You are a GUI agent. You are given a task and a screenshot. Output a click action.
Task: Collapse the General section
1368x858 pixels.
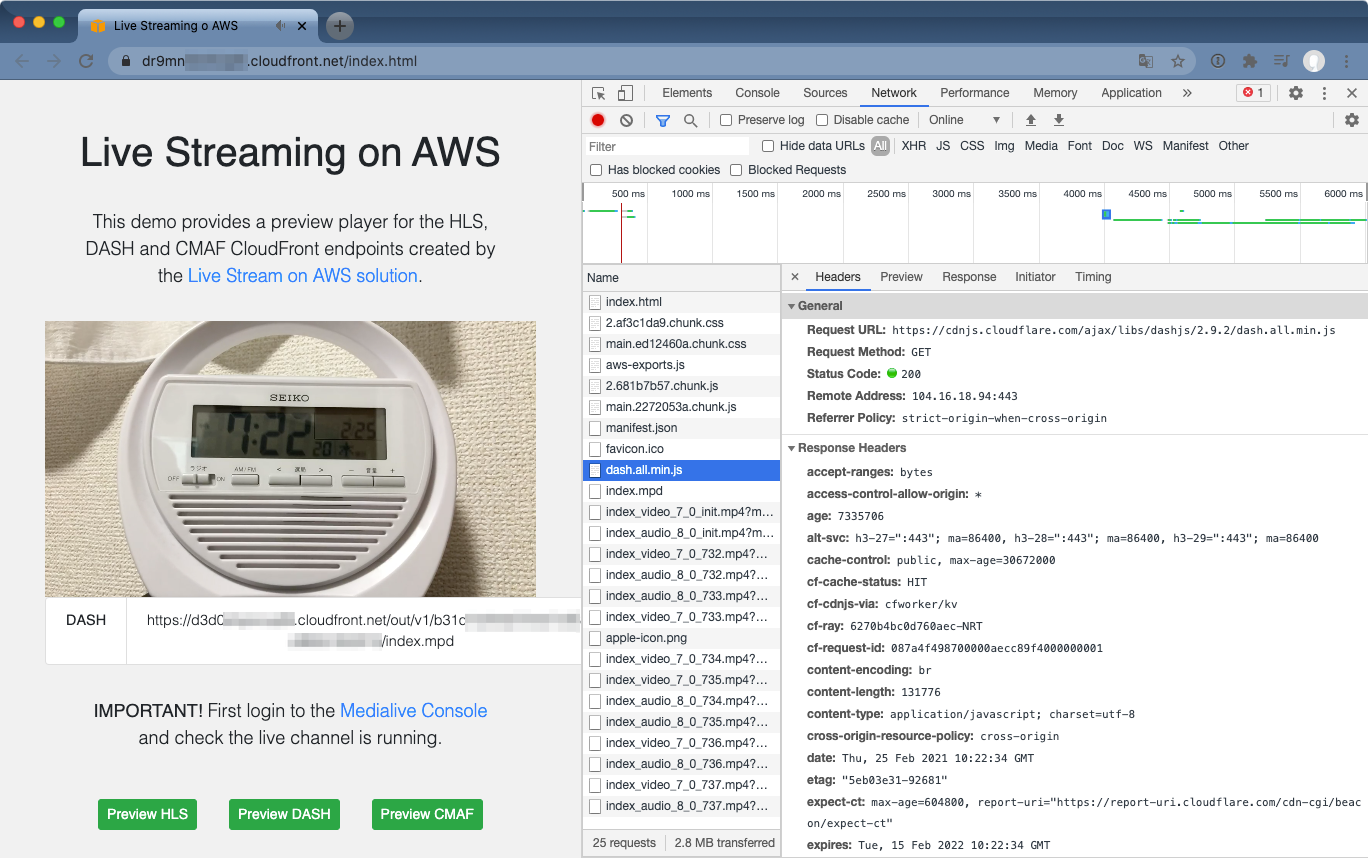[x=791, y=305]
